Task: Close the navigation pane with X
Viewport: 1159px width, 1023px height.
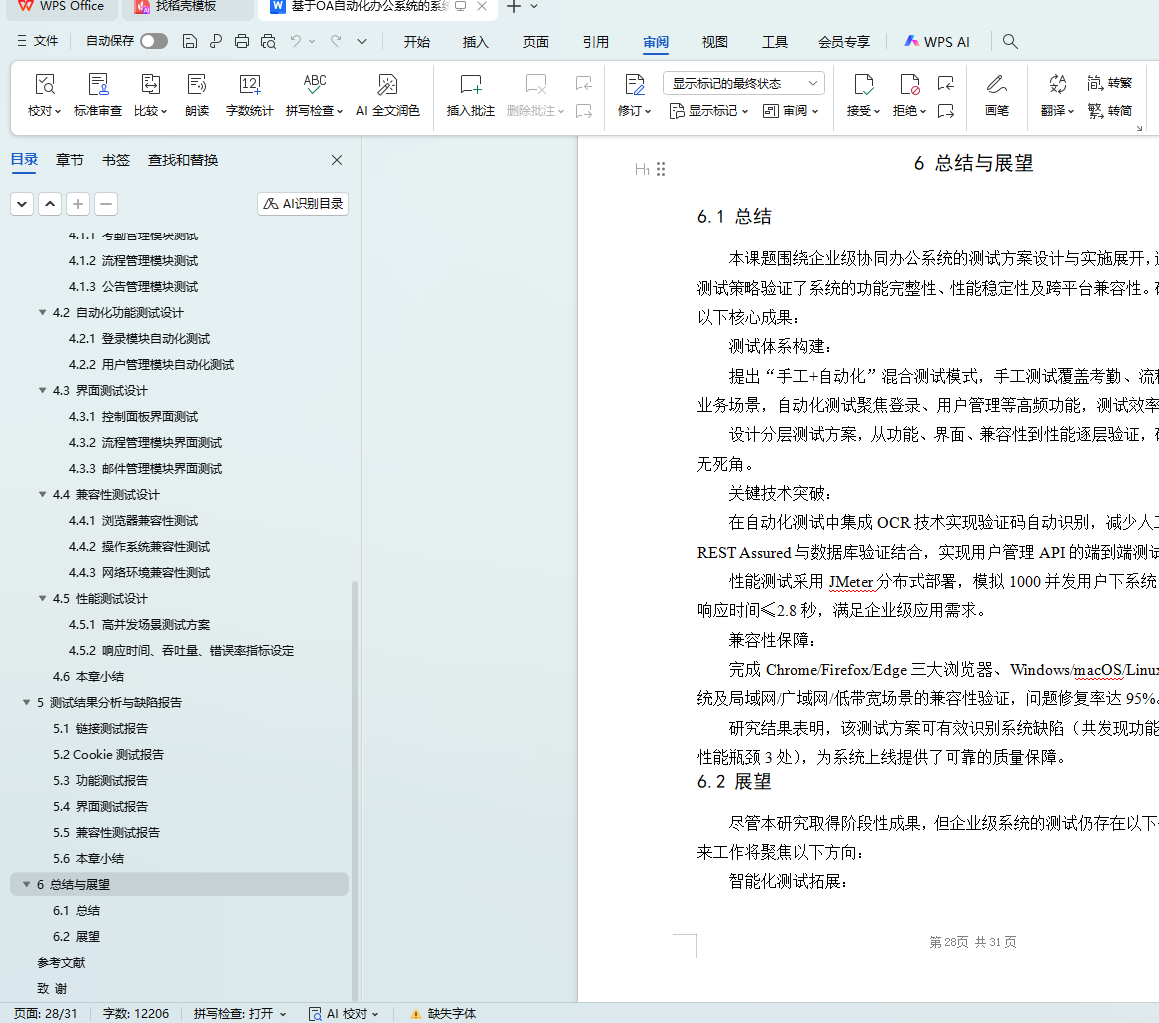Action: [337, 160]
